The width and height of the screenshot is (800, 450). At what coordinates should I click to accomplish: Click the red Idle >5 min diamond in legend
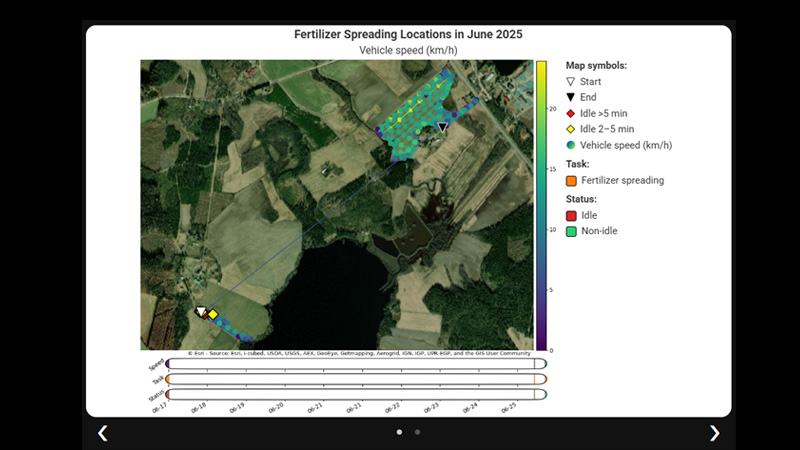[571, 113]
